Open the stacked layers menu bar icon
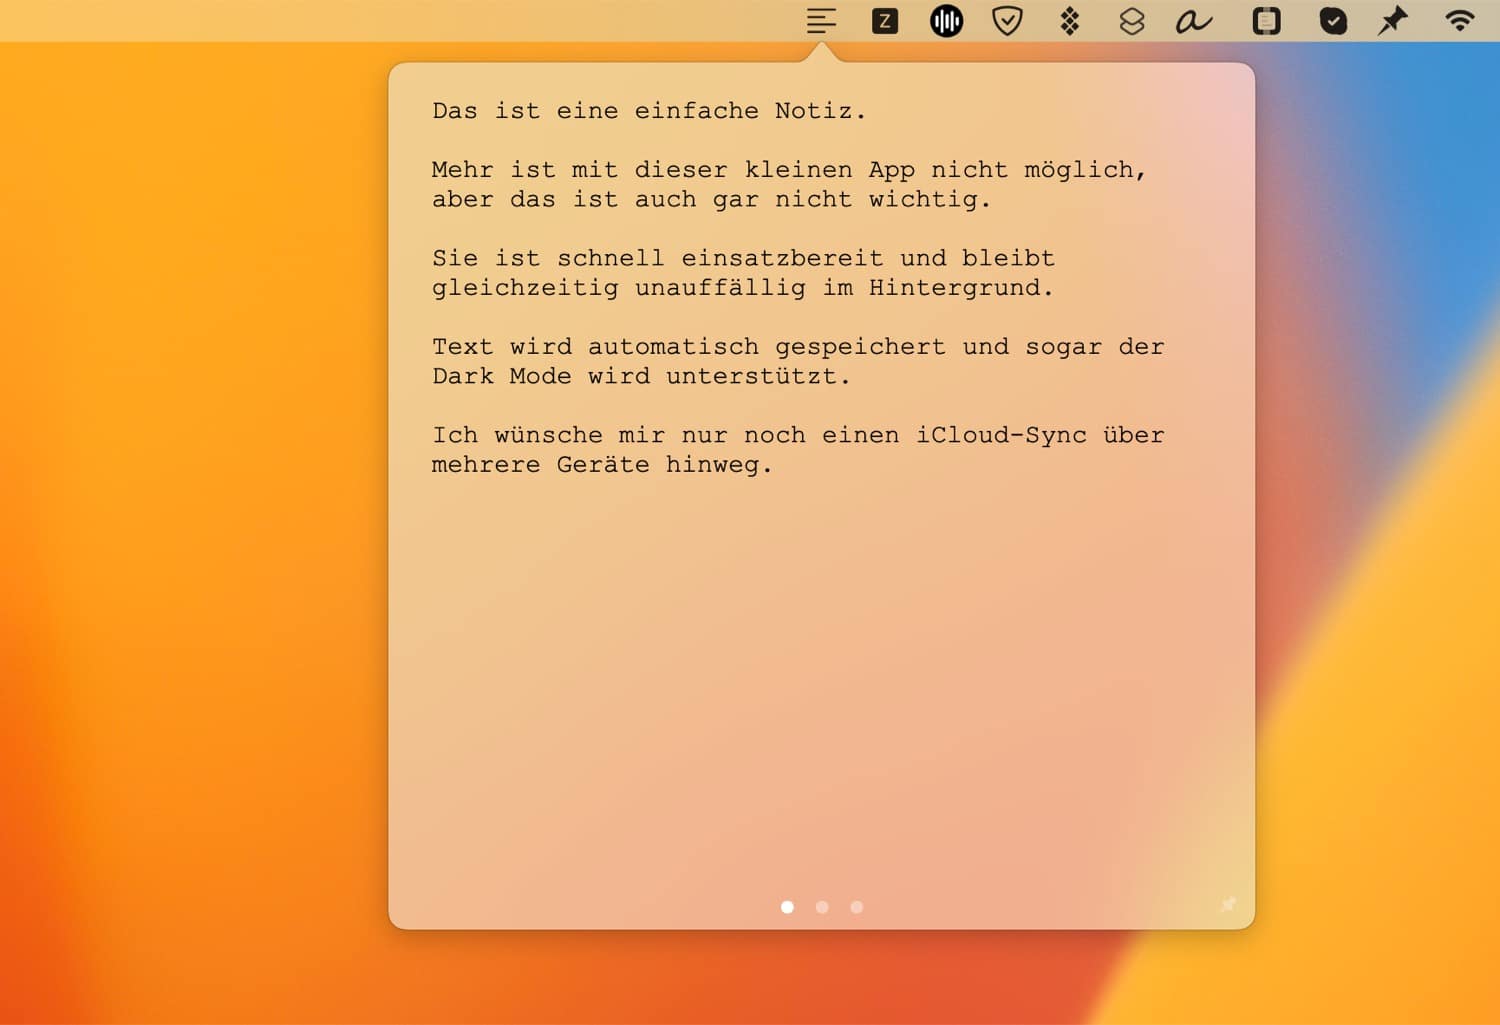 (x=1131, y=21)
